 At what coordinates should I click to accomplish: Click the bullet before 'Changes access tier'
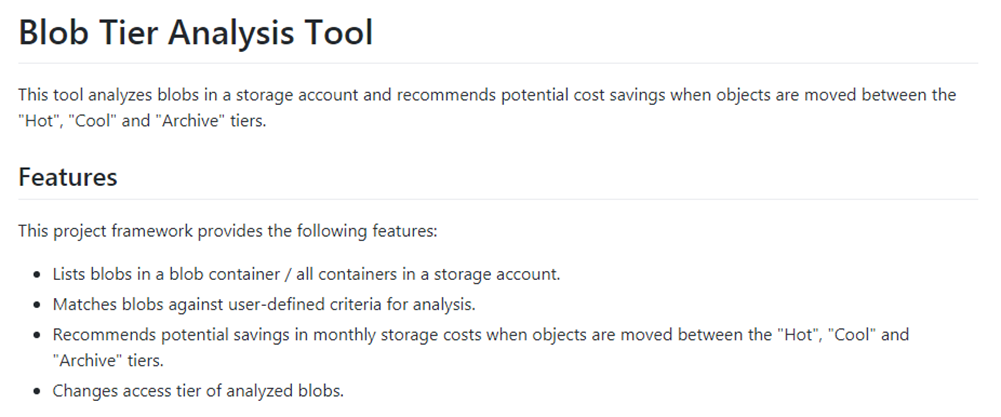pos(40,391)
